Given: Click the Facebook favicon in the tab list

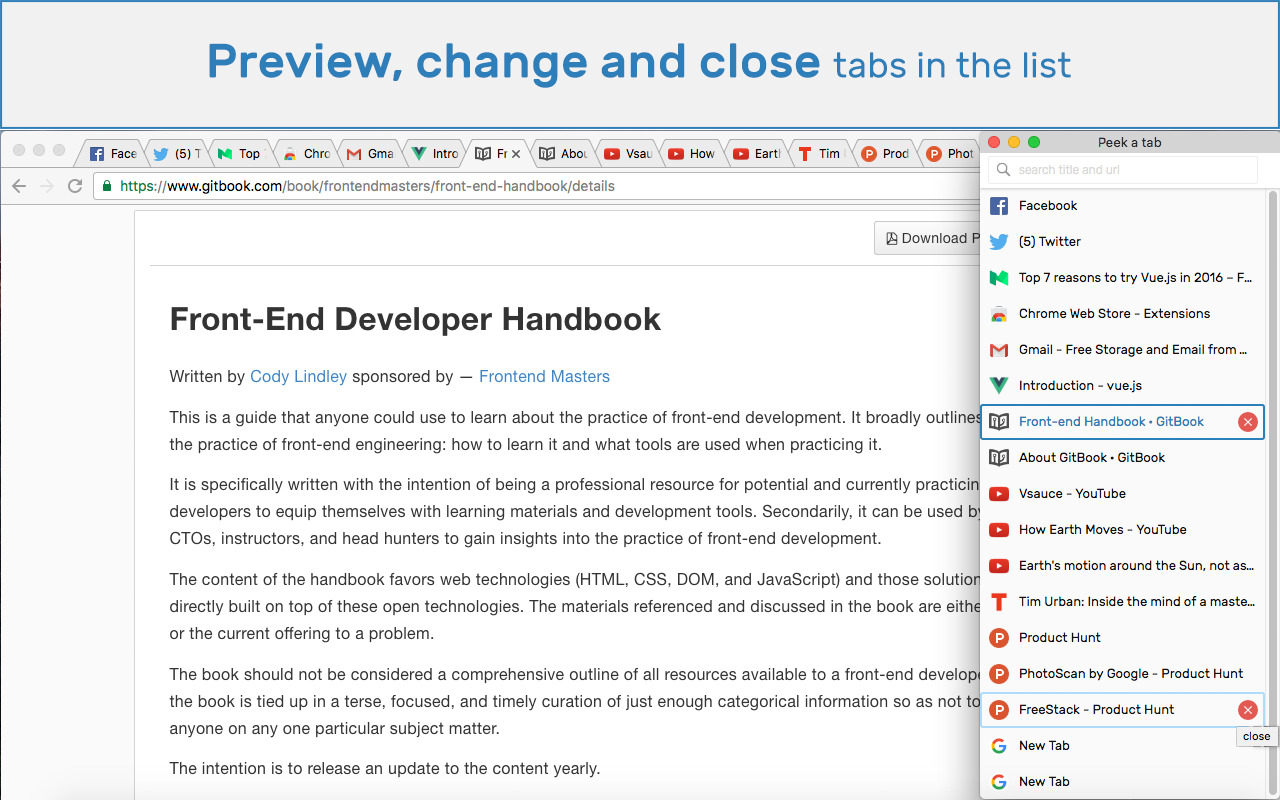Looking at the screenshot, I should [x=998, y=206].
